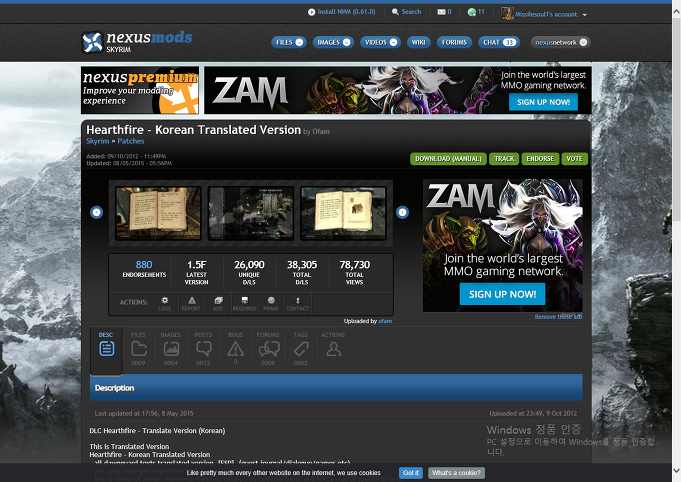
Task: Open the Tags tab
Action: coord(301,349)
